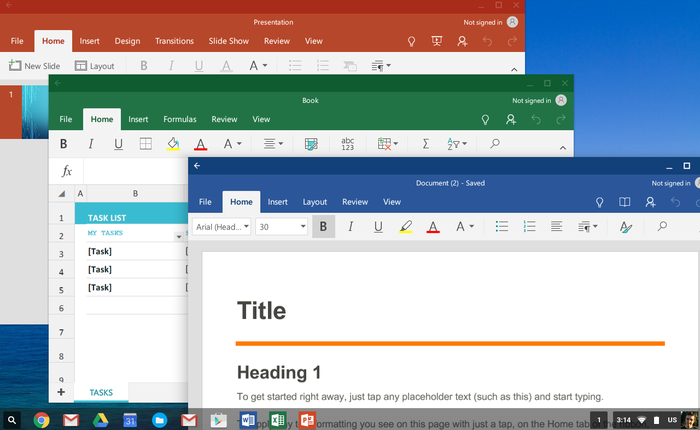
Task: Toggle Underline in the PowerPoint ribbon
Action: 199,66
